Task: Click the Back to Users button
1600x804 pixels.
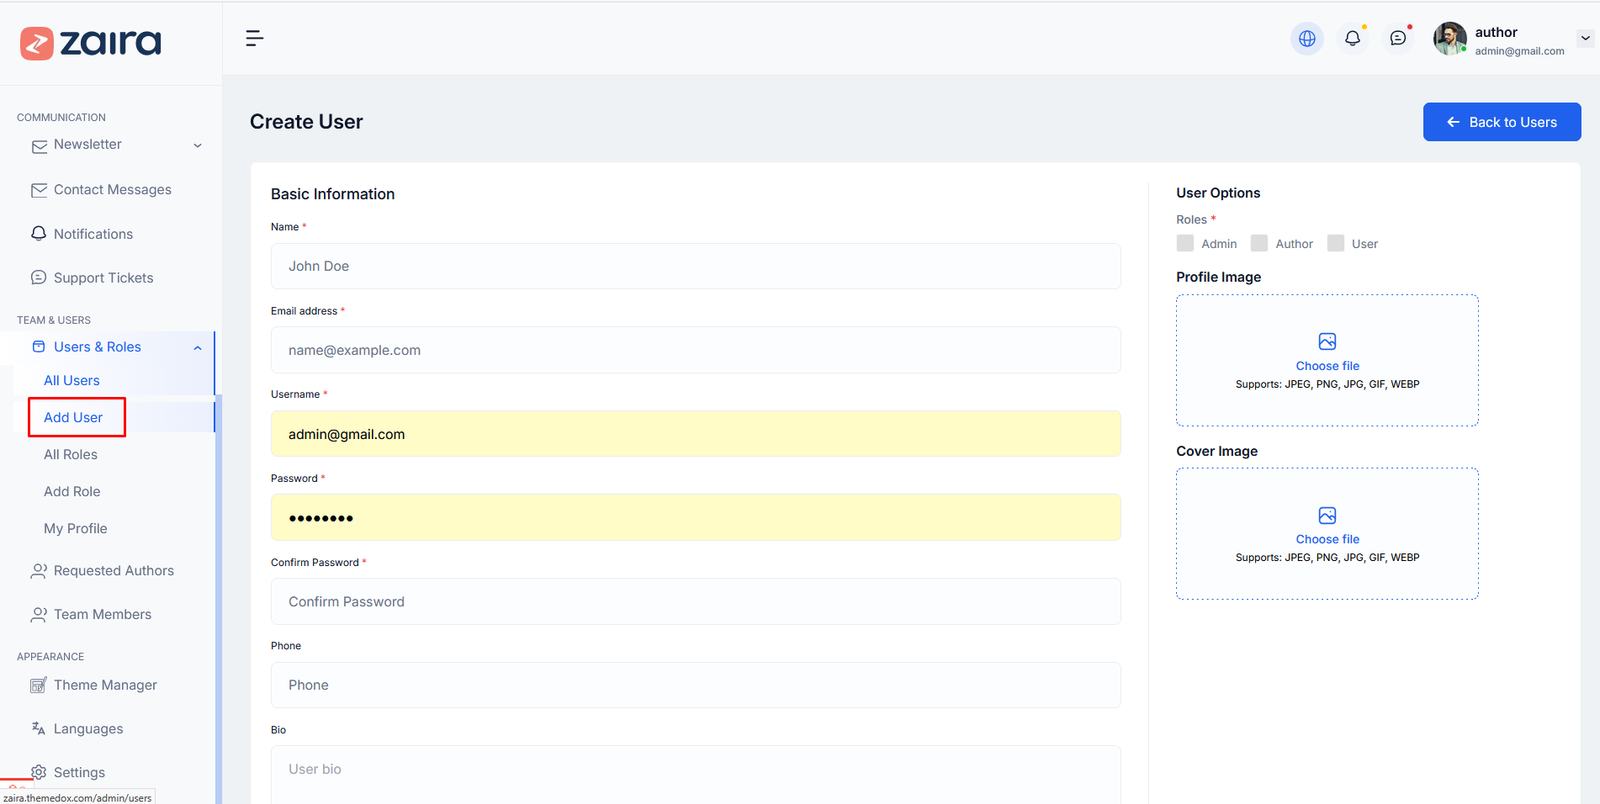Action: [x=1501, y=122]
